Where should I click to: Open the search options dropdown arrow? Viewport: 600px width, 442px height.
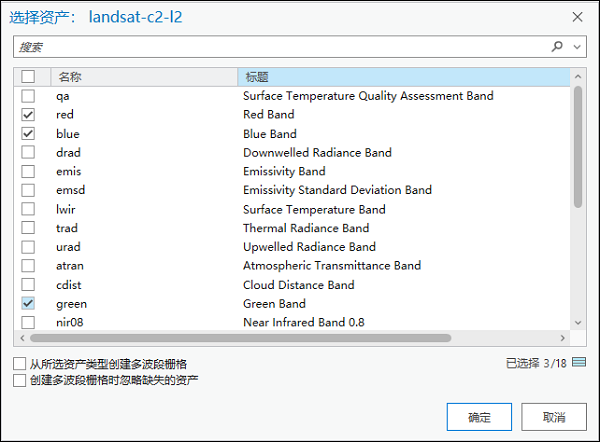[577, 46]
